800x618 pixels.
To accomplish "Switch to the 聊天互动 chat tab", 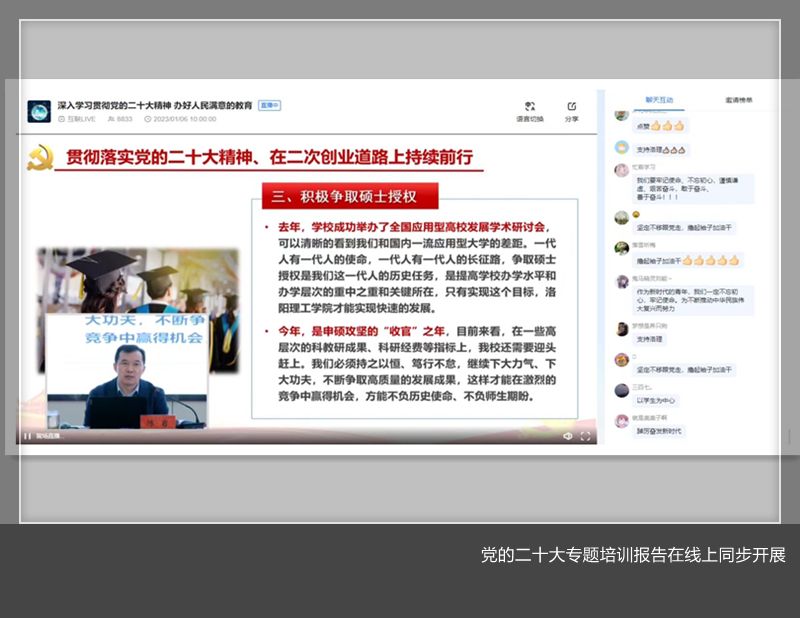I will click(x=659, y=100).
